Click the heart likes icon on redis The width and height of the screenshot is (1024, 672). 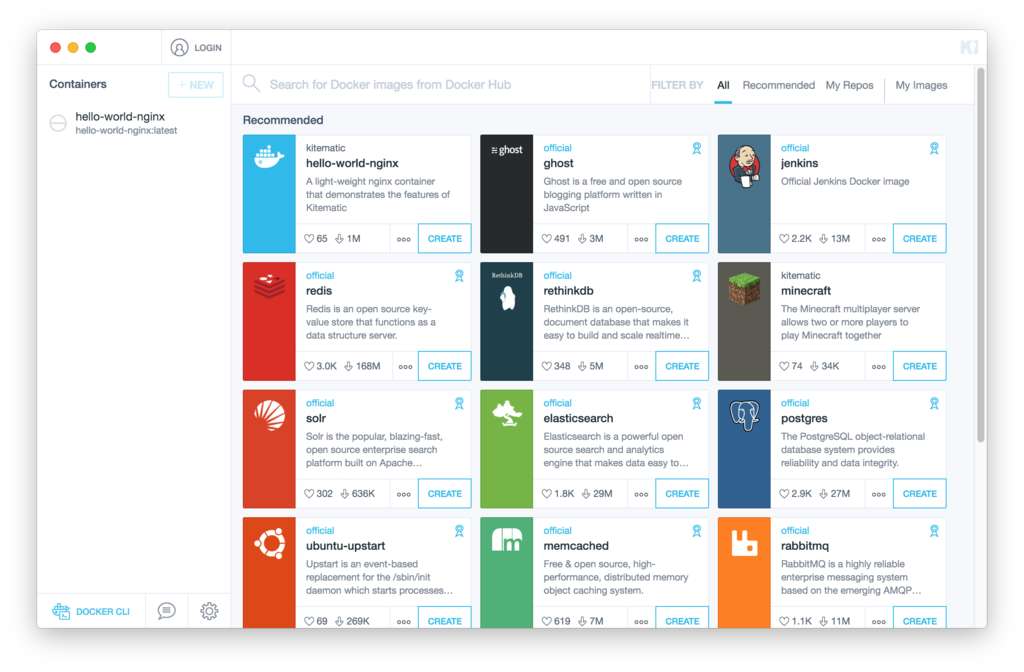(309, 366)
